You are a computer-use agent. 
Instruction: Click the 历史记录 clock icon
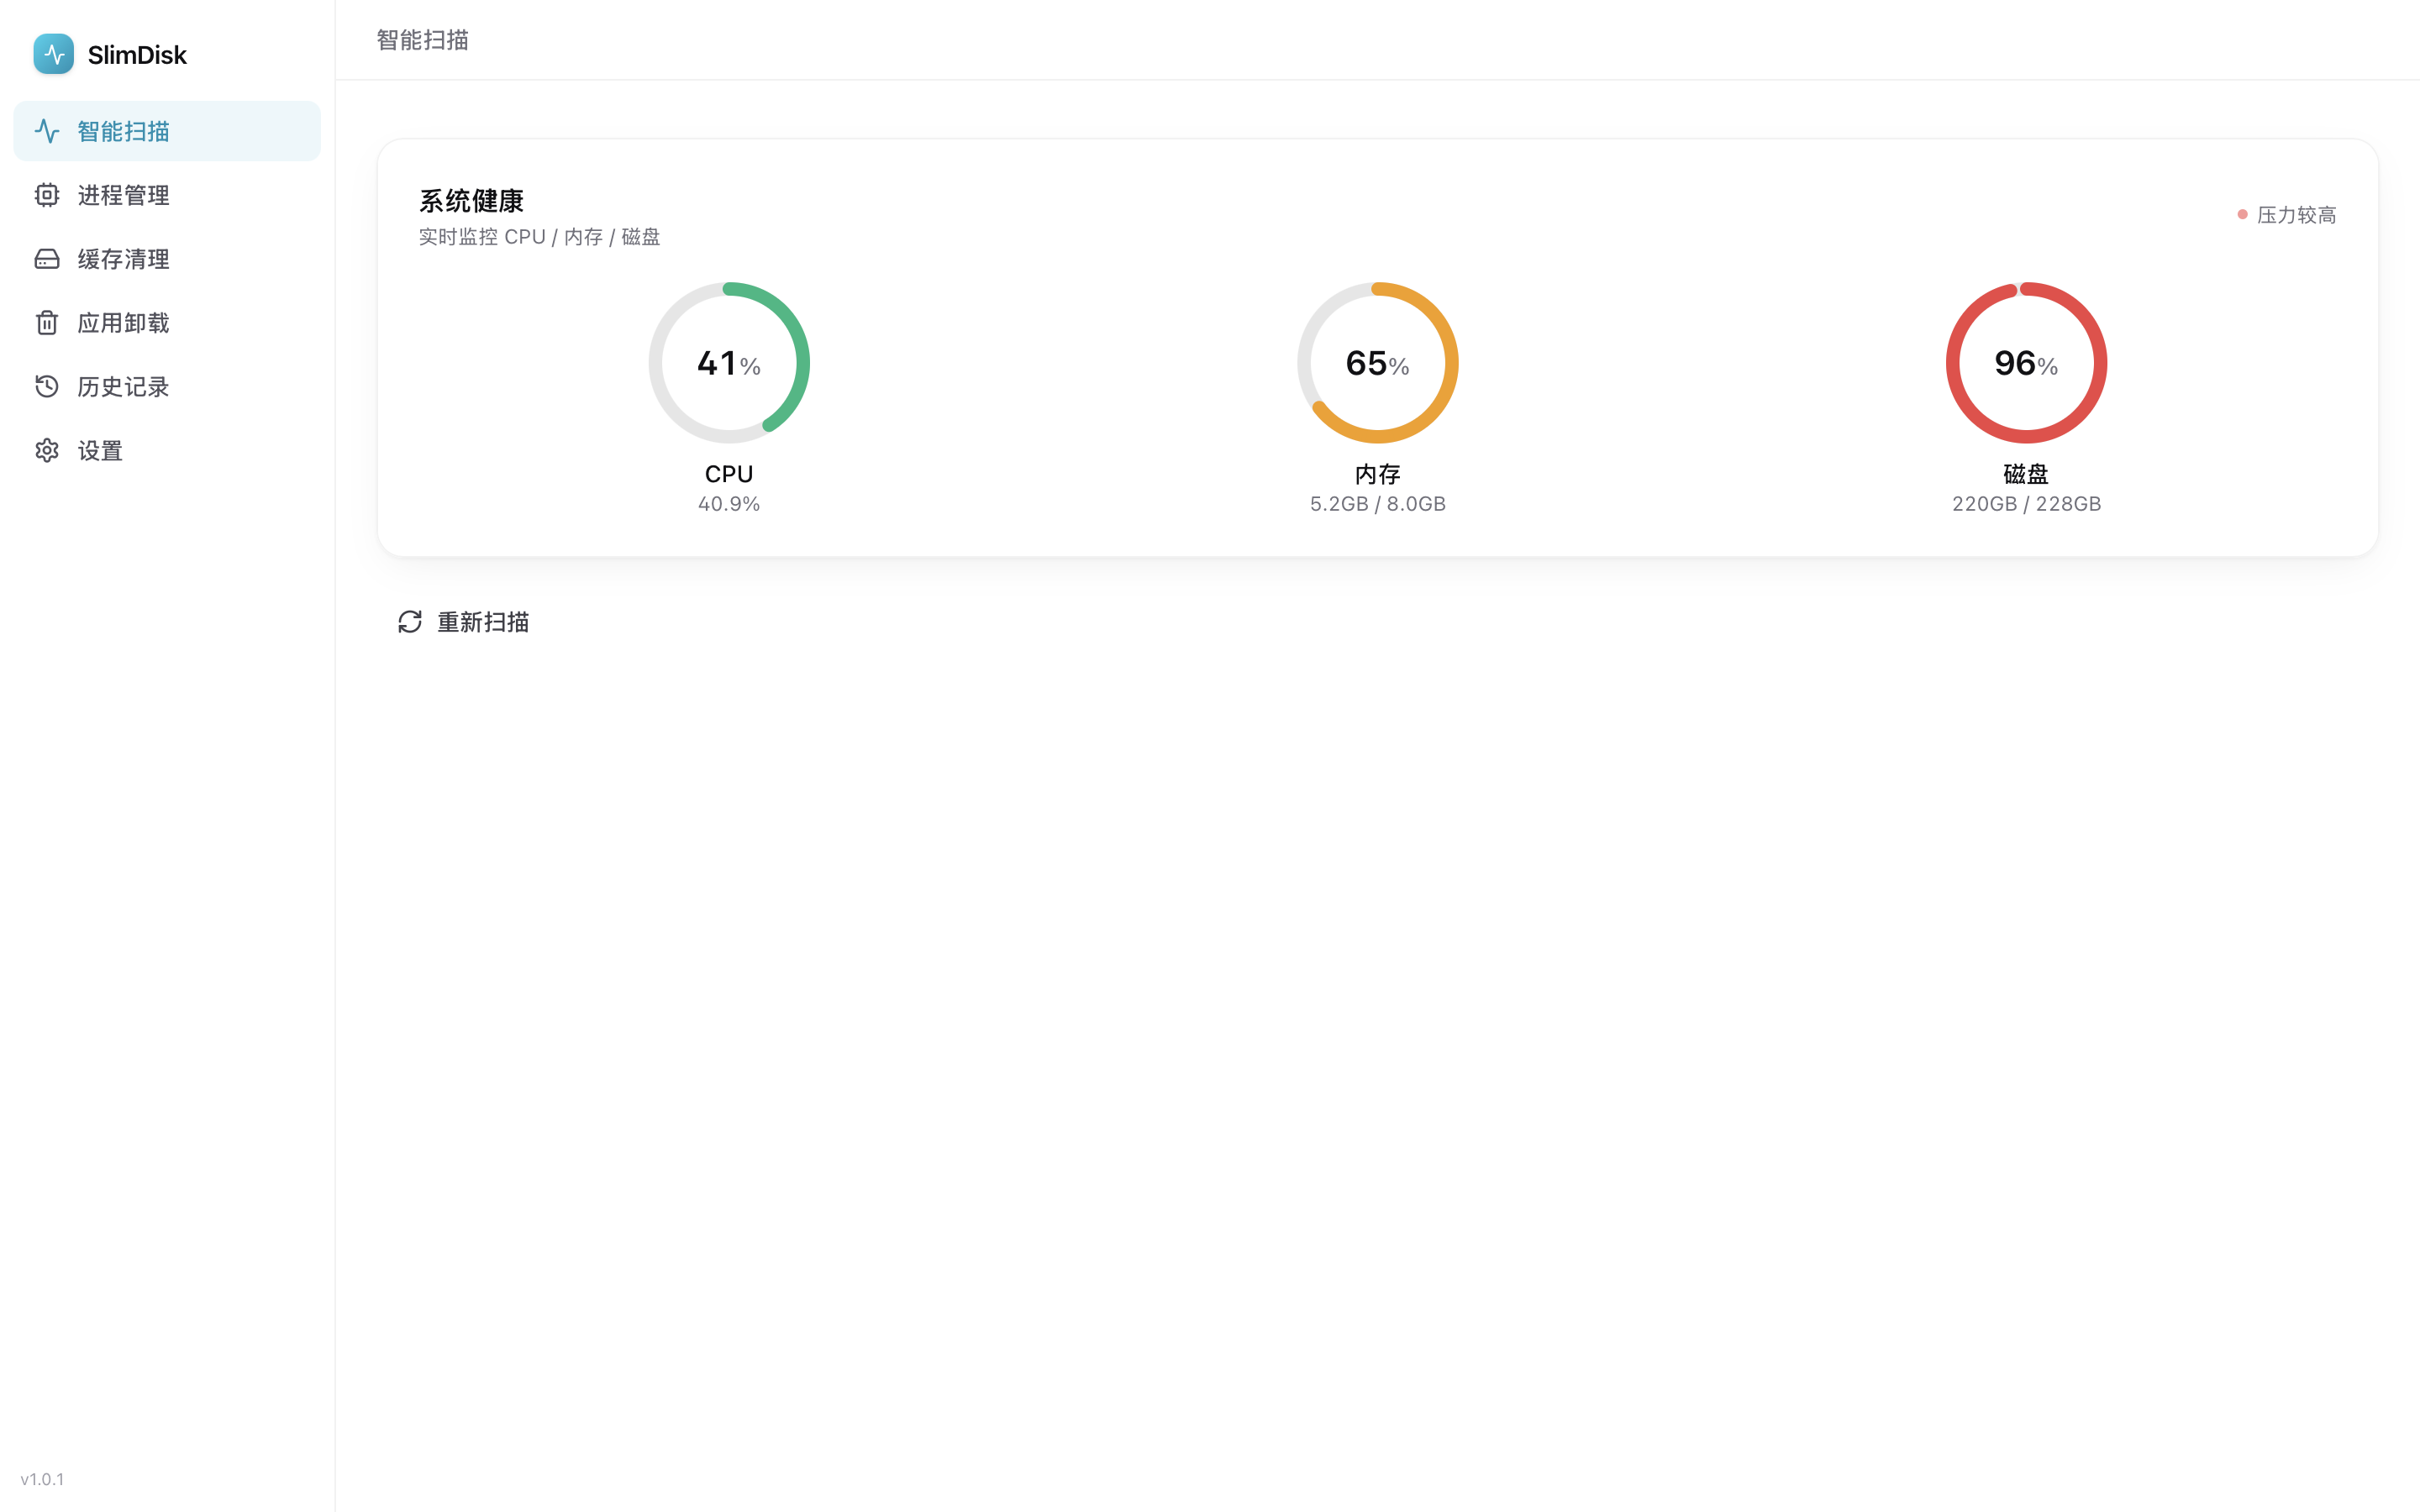pos(47,387)
